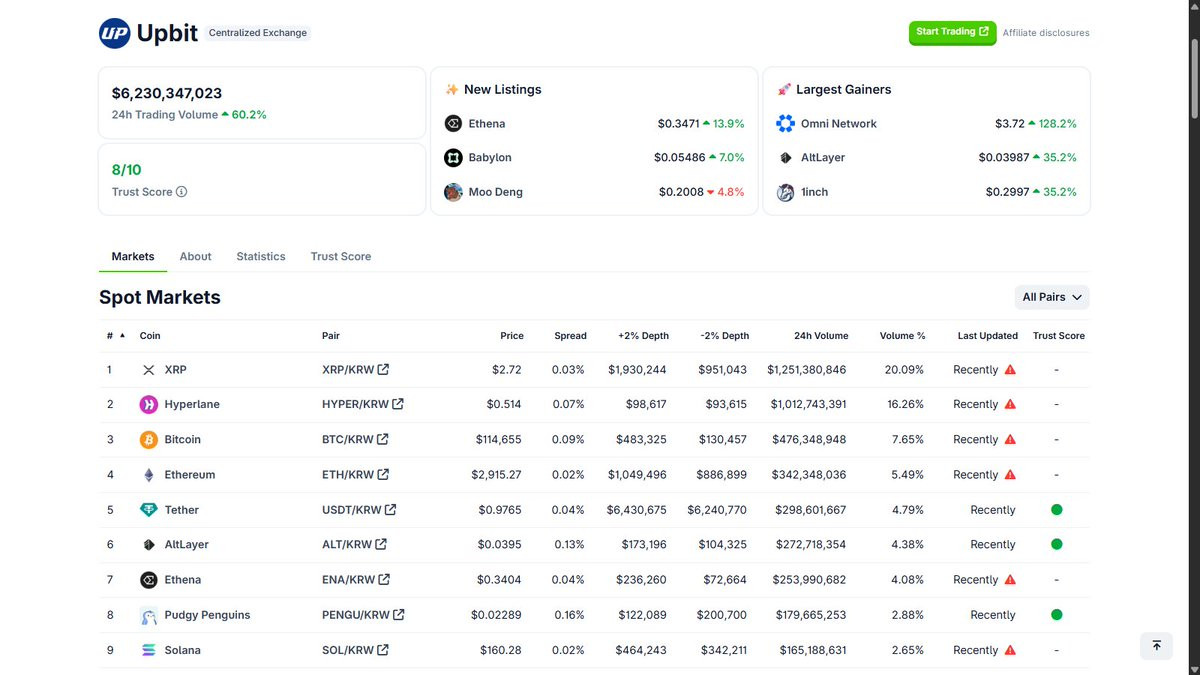The width and height of the screenshot is (1200, 675).
Task: Click the AltLayer icon in Largest Gainers
Action: coord(785,158)
